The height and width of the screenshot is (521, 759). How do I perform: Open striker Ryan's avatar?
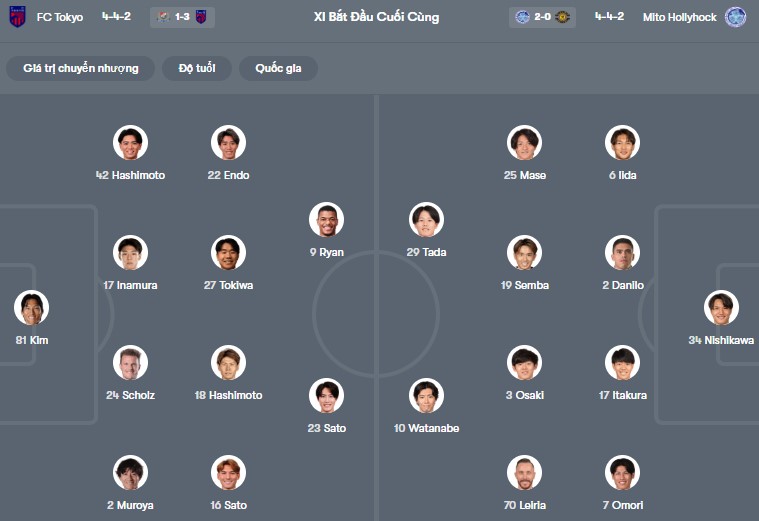[326, 220]
